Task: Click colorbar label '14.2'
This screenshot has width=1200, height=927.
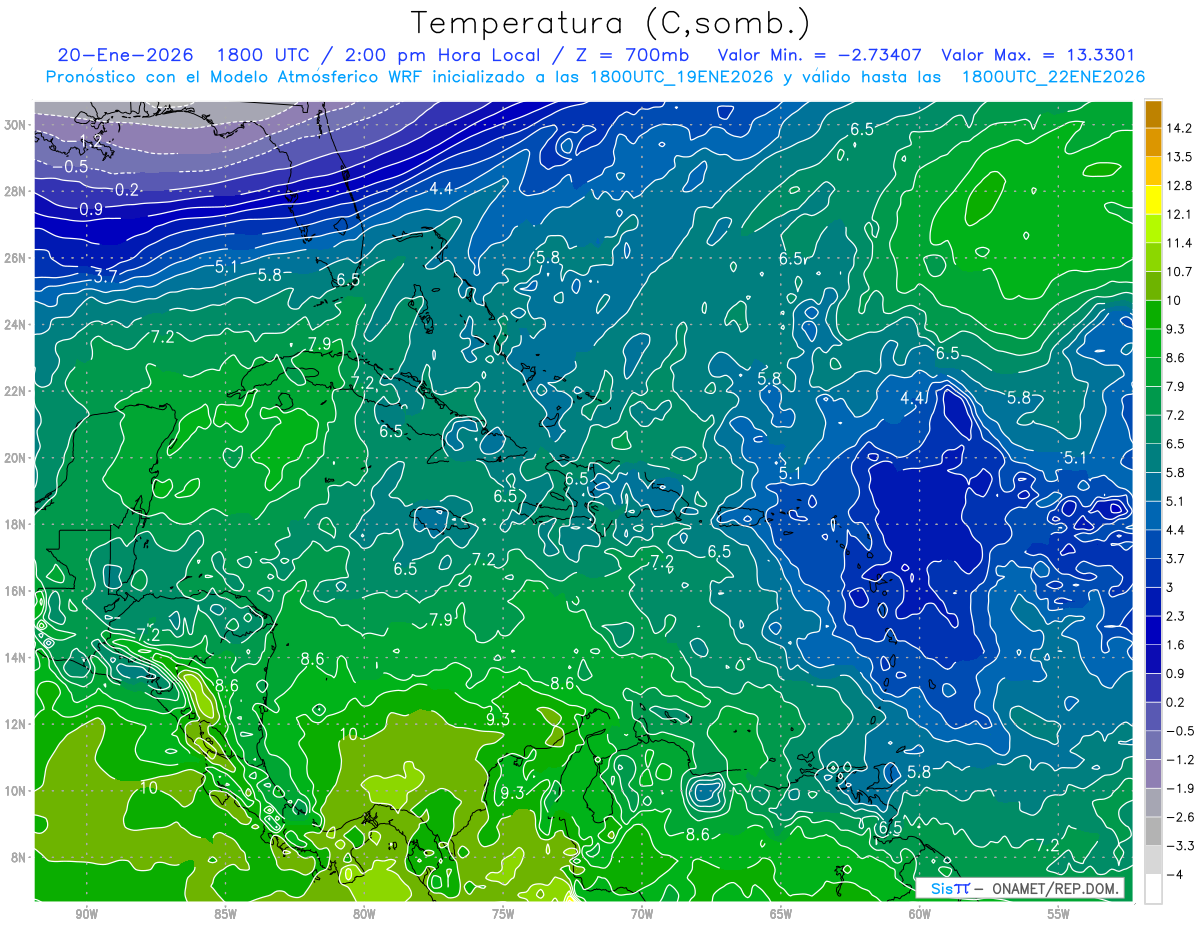Action: click(x=1180, y=128)
